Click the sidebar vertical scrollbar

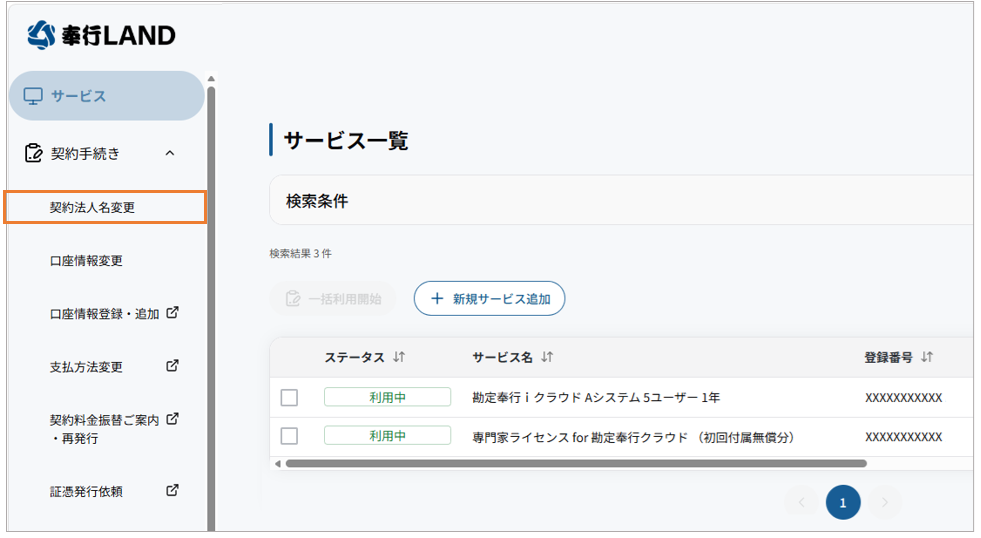[211, 309]
